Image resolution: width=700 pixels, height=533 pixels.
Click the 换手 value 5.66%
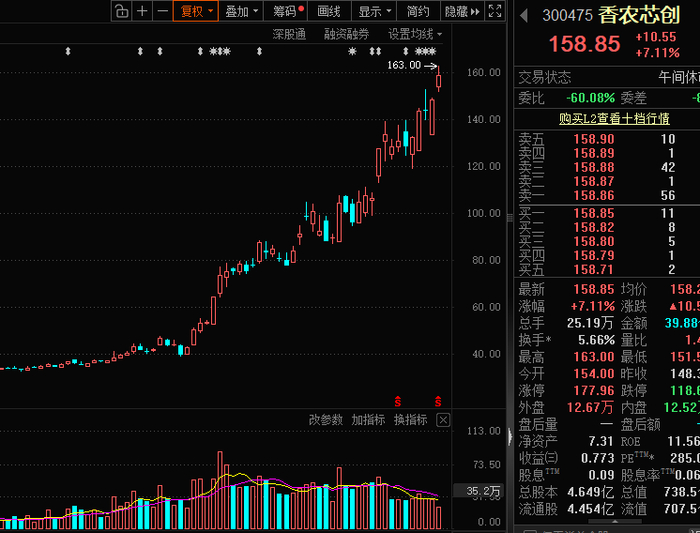click(596, 340)
